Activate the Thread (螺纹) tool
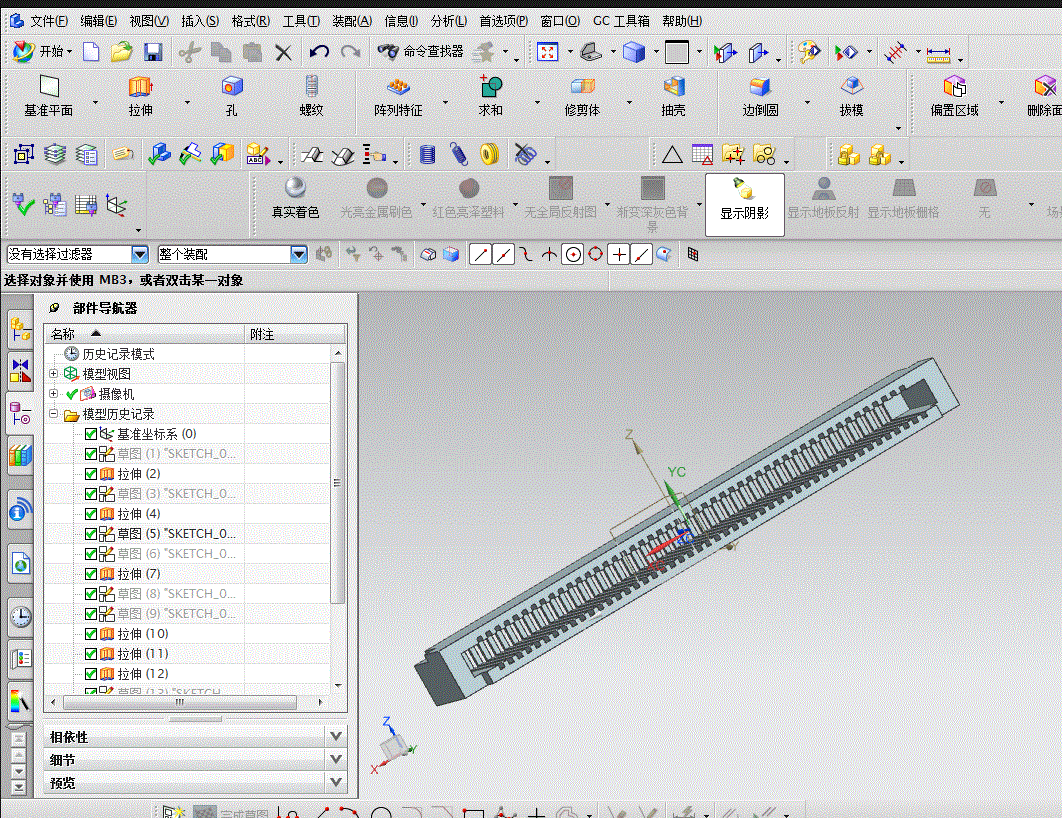1062x818 pixels. [311, 96]
